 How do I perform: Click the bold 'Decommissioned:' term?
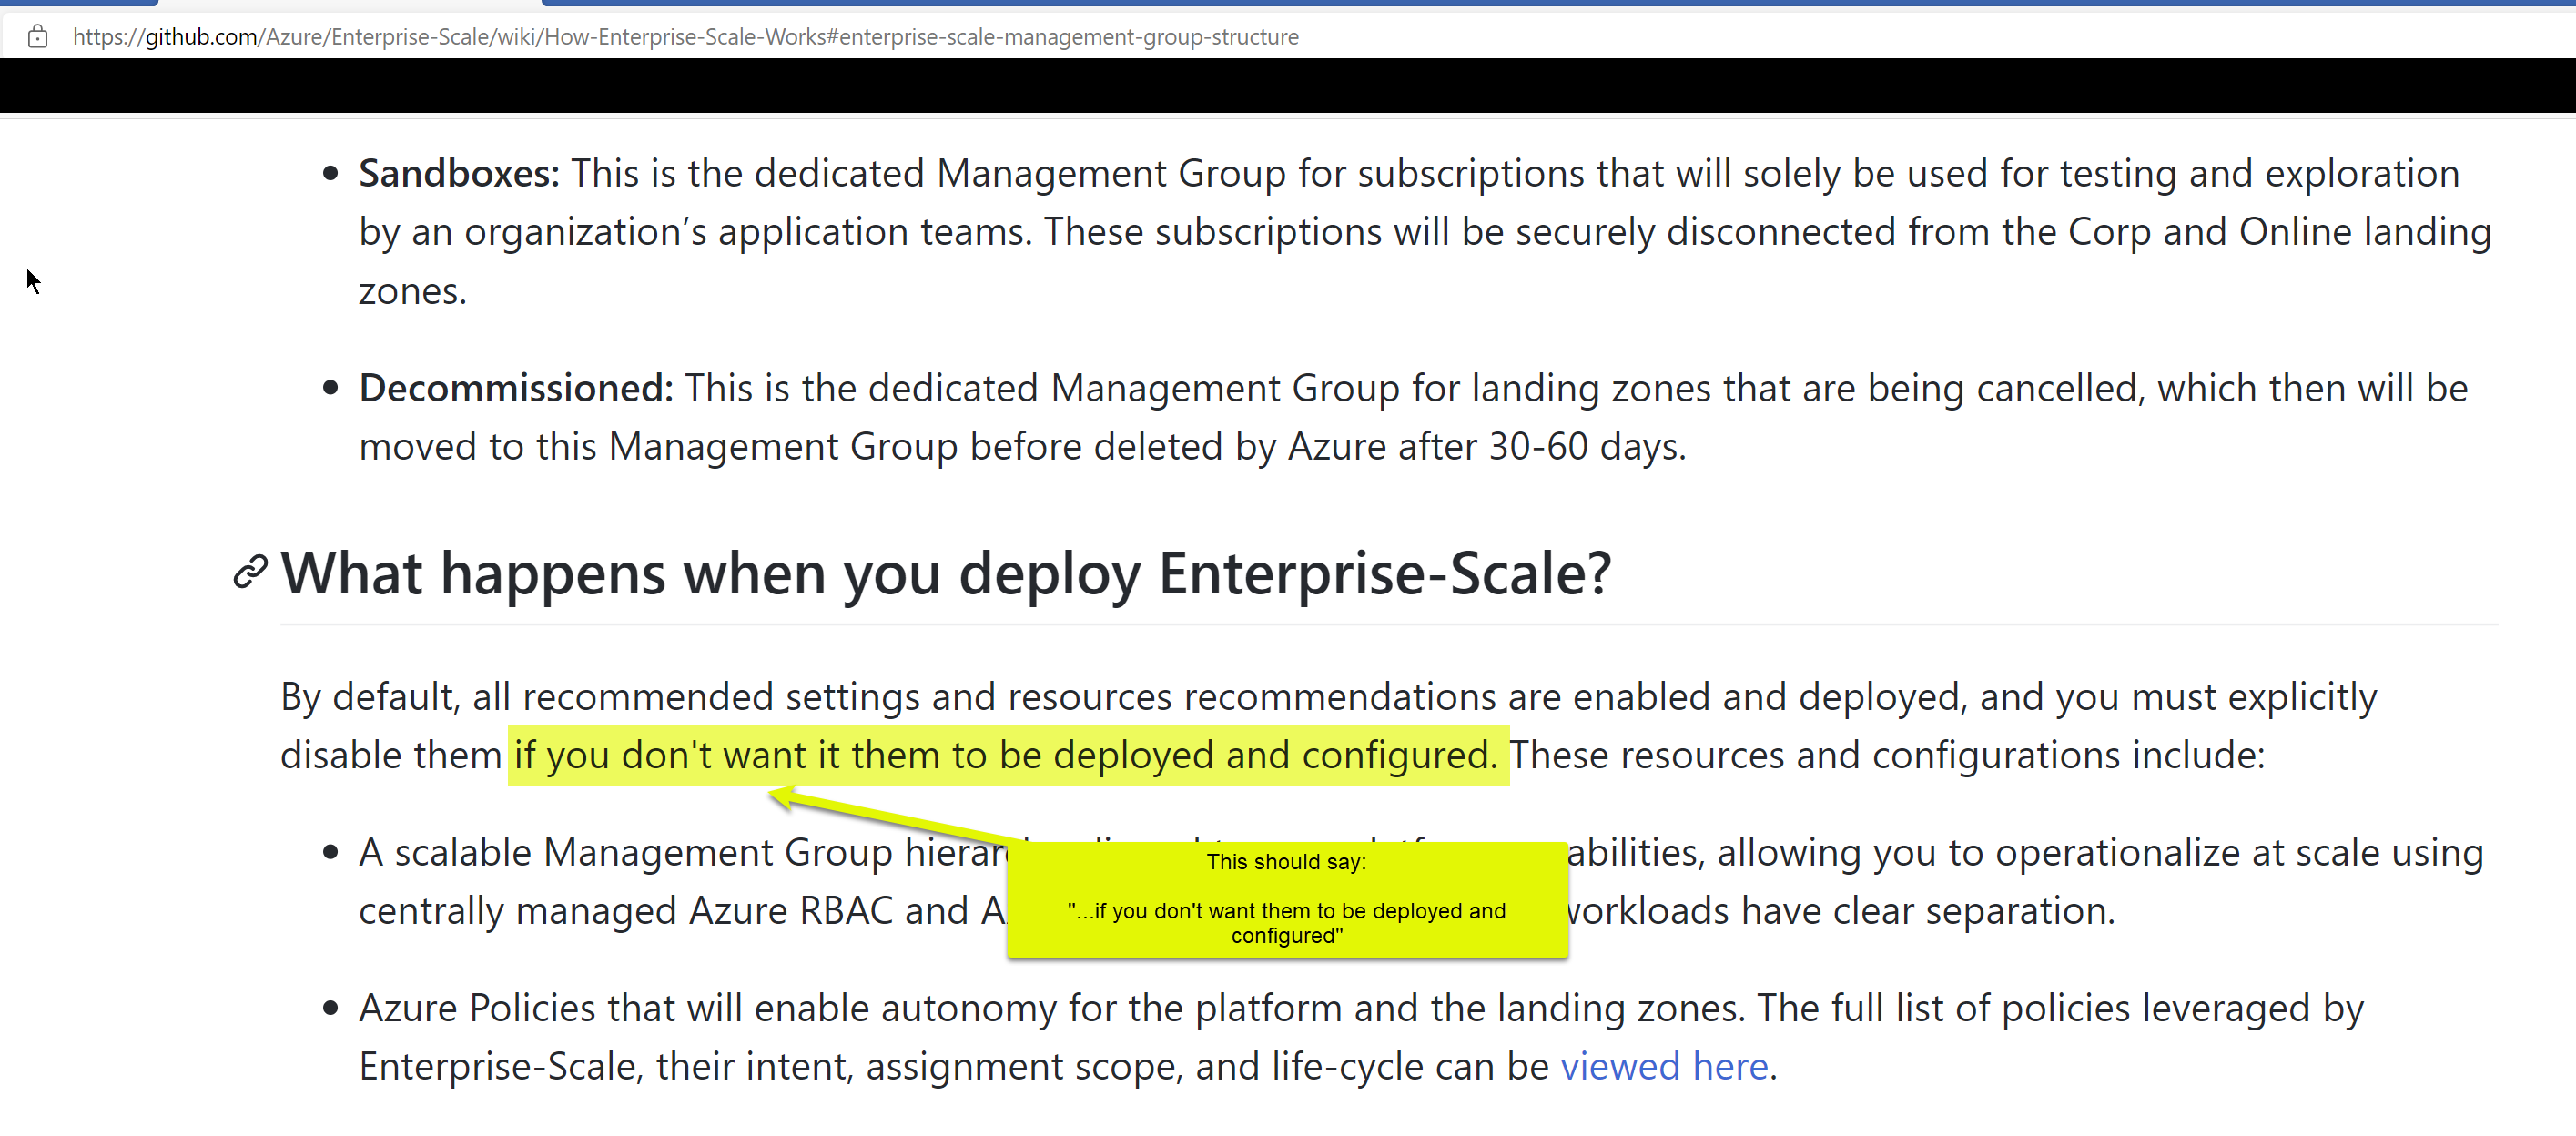pyautogui.click(x=516, y=388)
